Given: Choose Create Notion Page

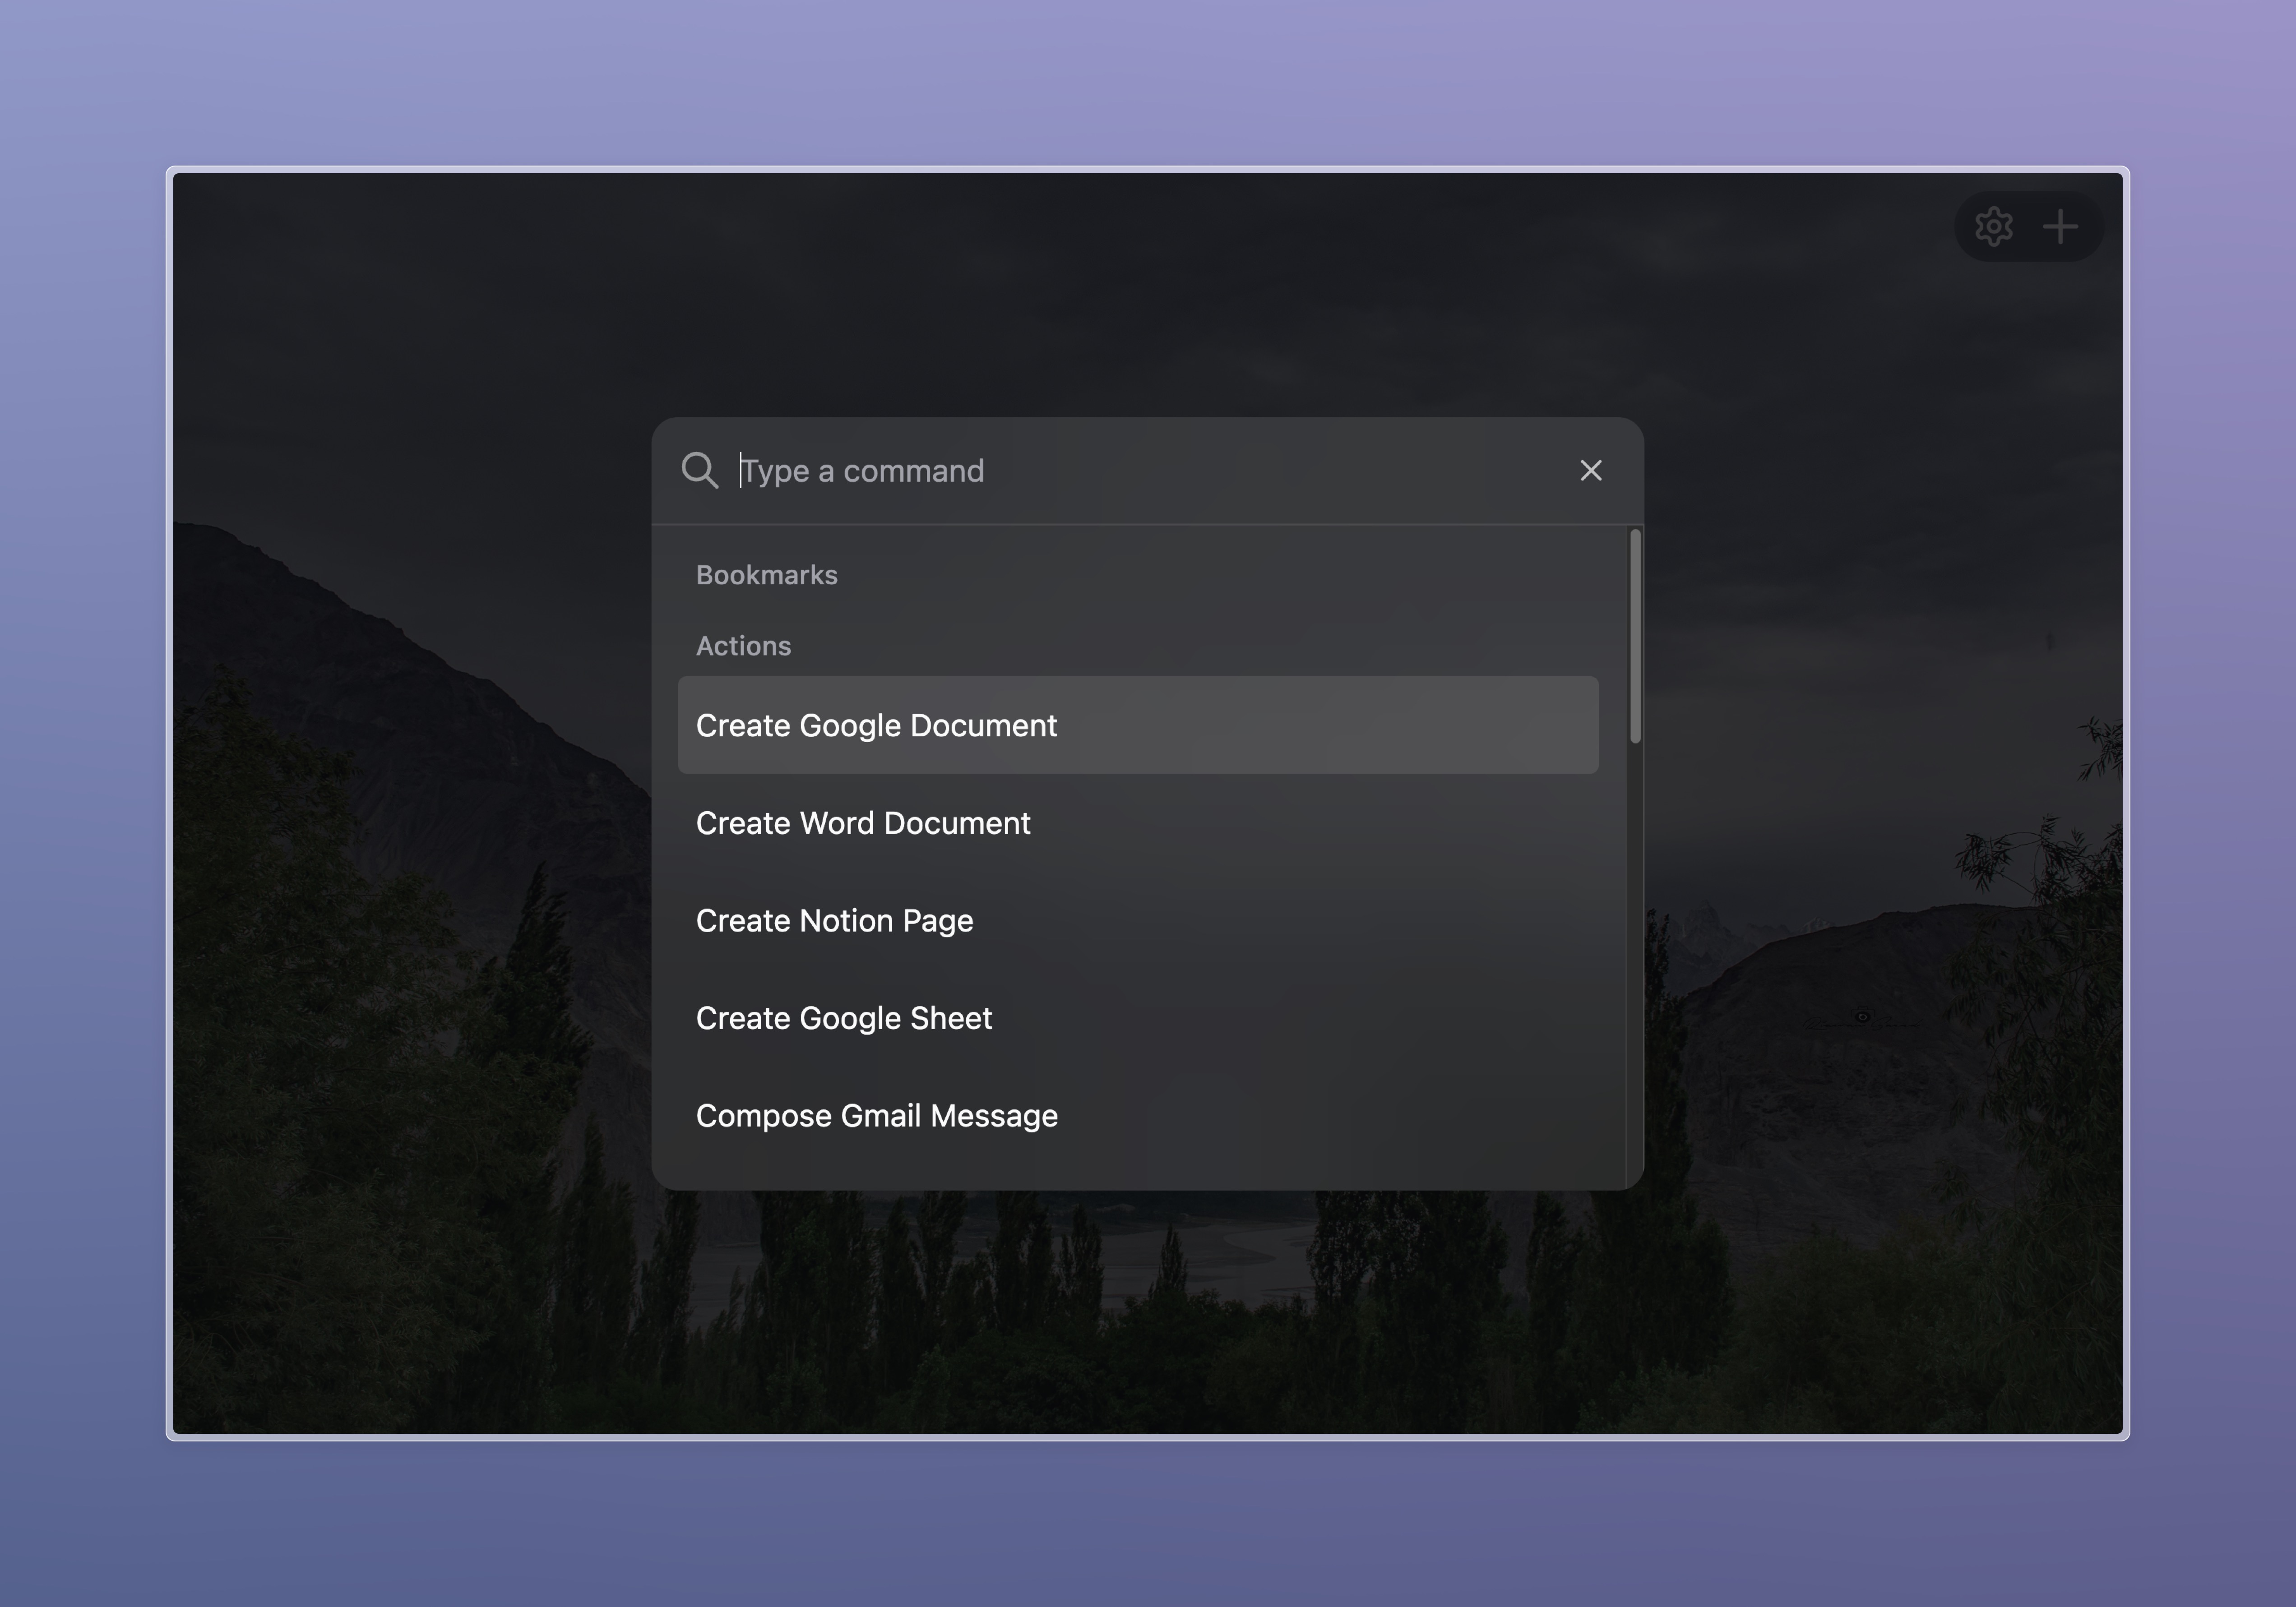Looking at the screenshot, I should tap(1137, 920).
